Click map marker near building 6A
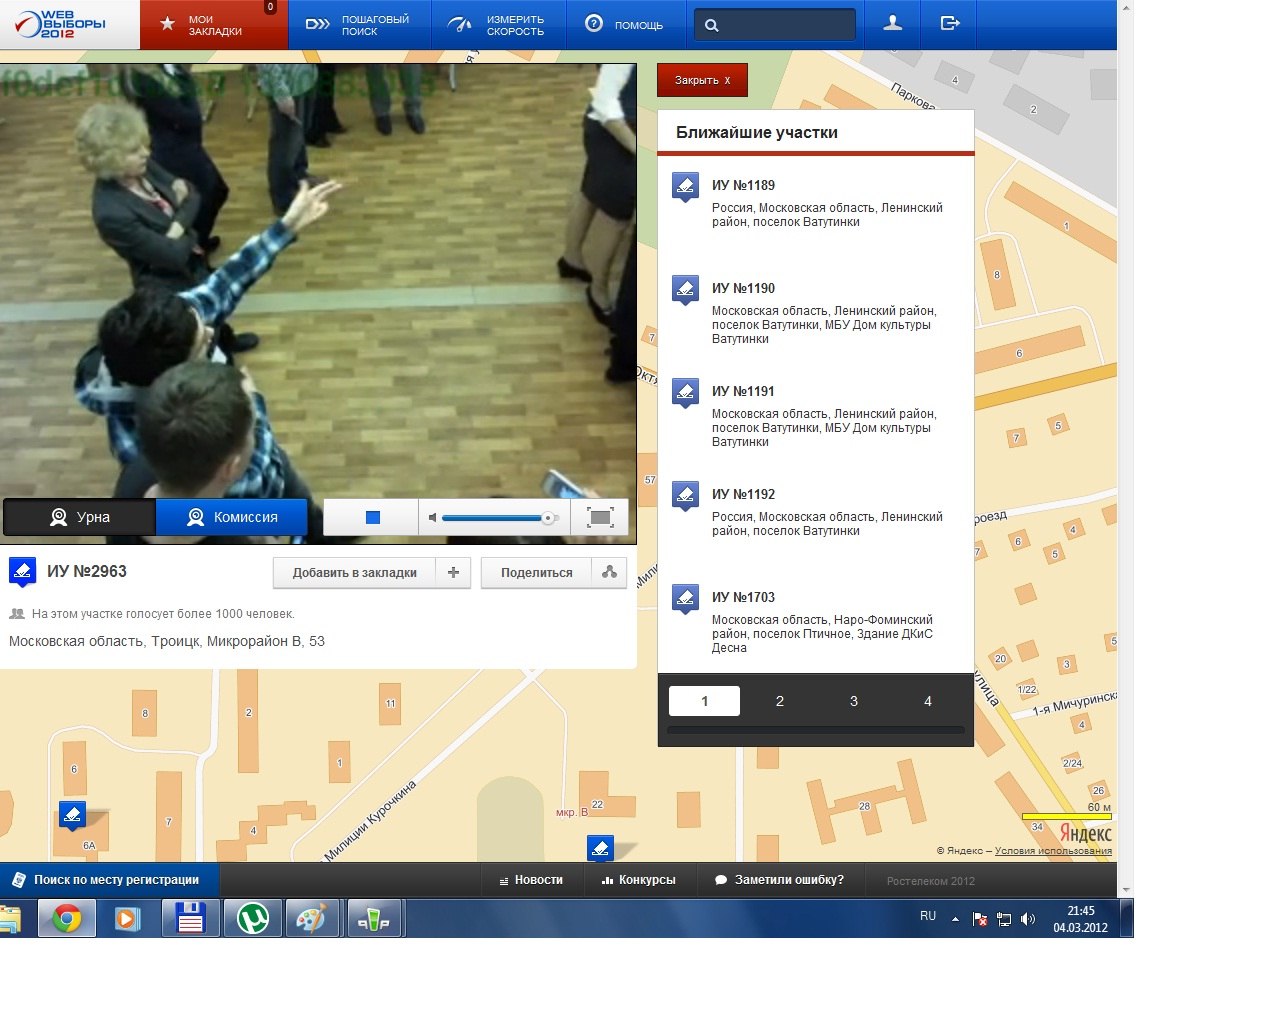 click(72, 815)
